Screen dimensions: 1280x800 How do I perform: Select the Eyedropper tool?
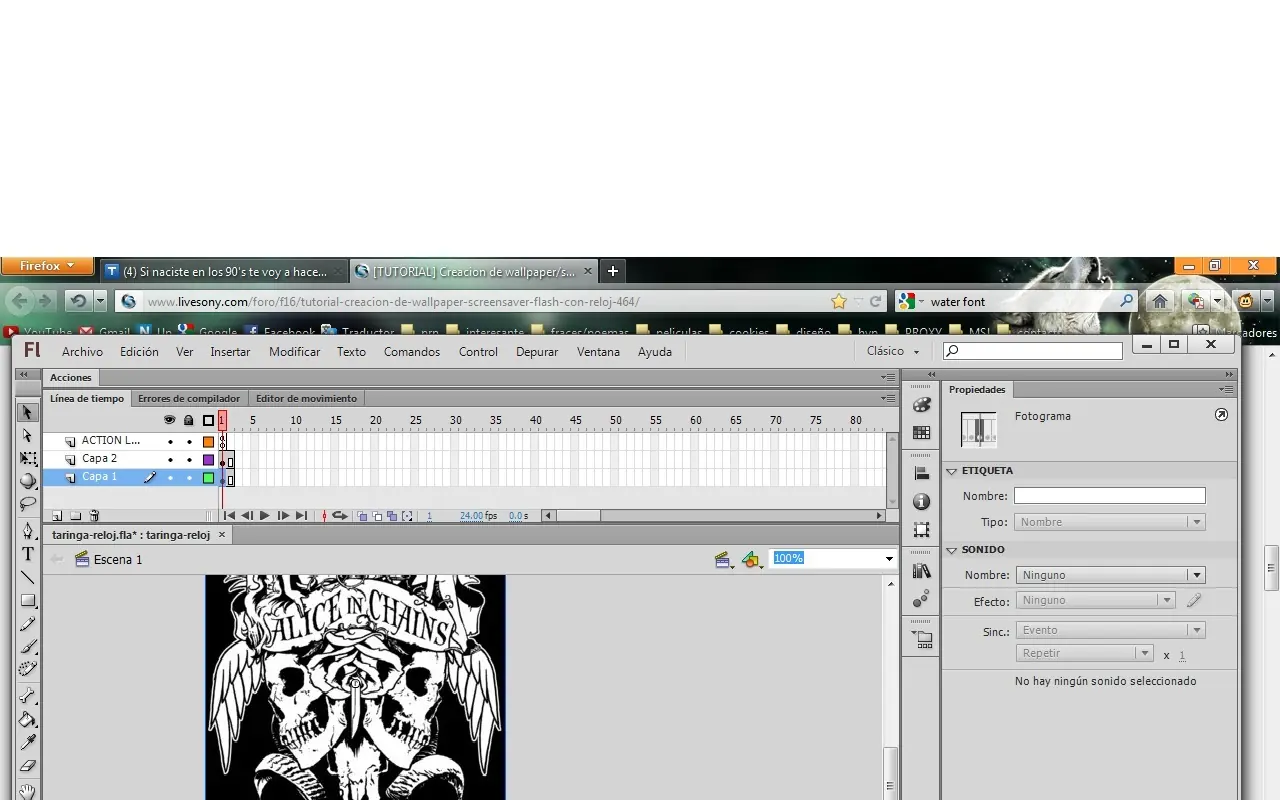click(x=28, y=742)
